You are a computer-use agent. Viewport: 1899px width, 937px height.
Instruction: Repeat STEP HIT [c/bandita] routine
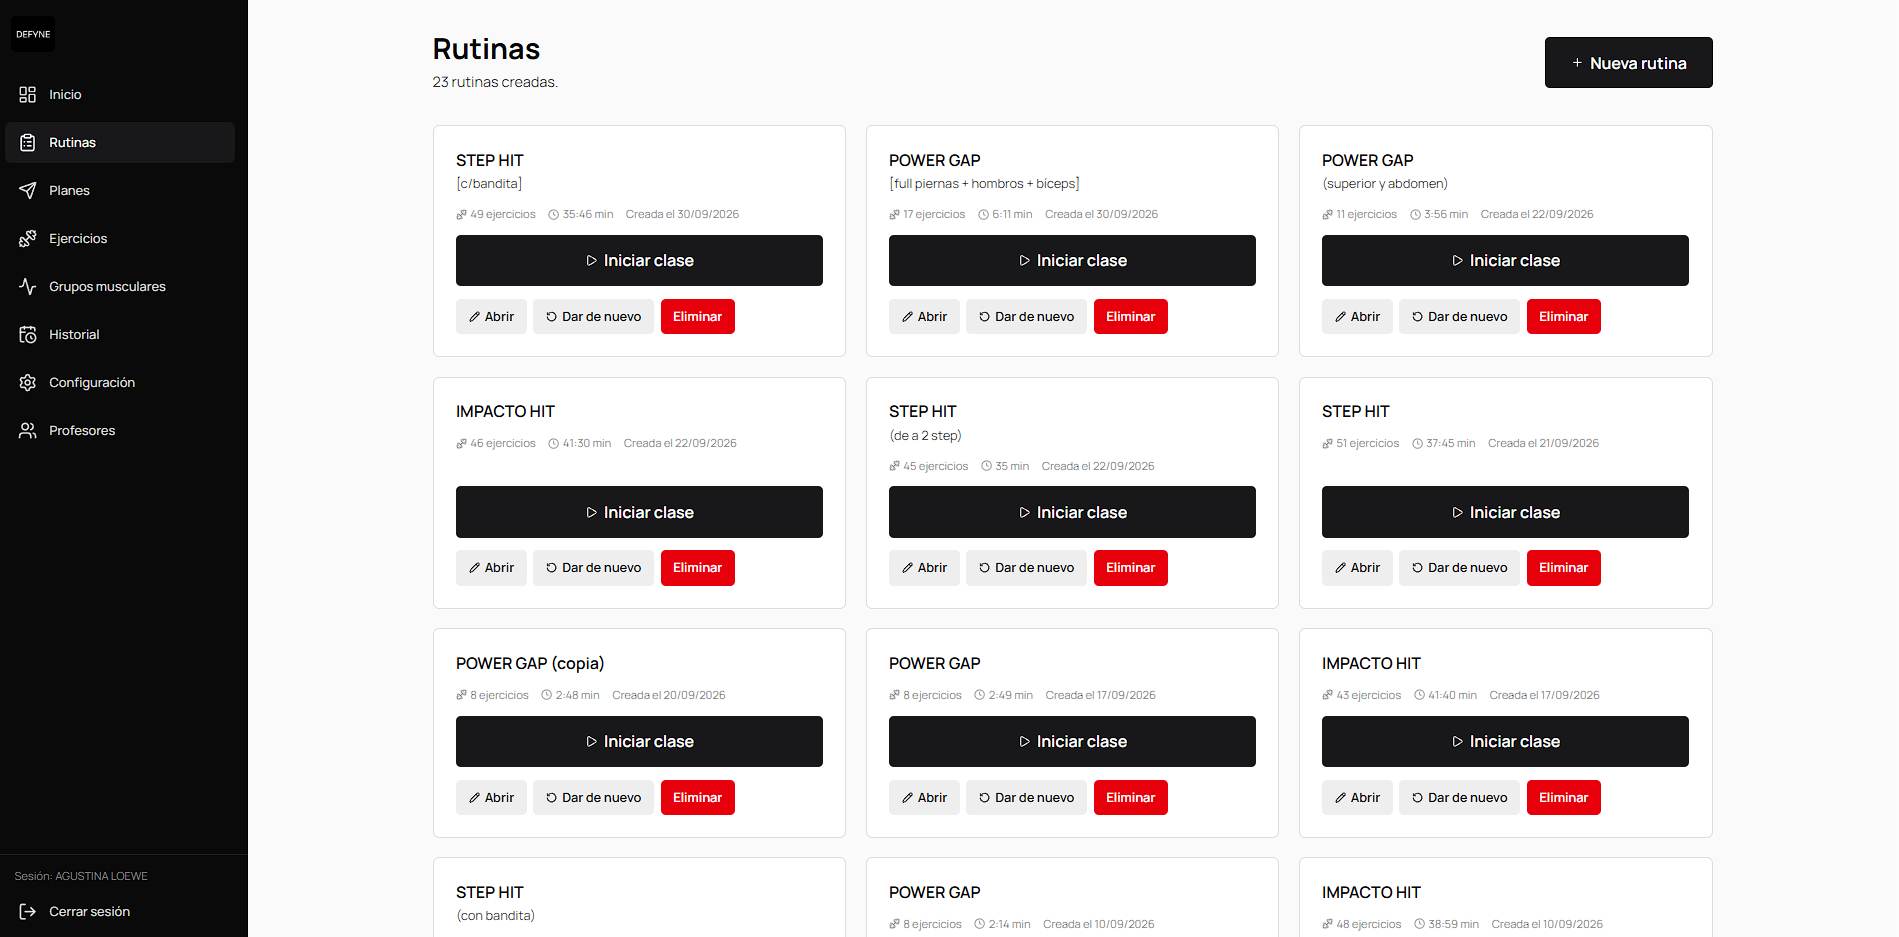[593, 316]
